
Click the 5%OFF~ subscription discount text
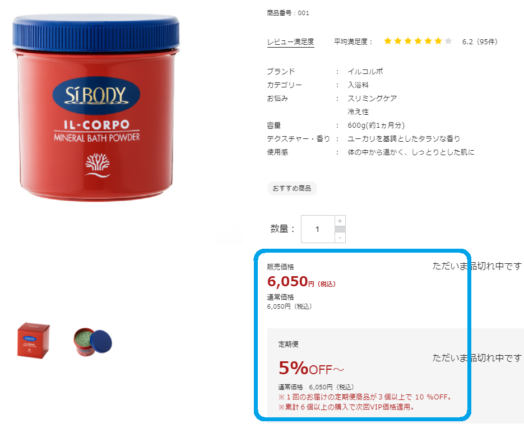click(x=311, y=368)
